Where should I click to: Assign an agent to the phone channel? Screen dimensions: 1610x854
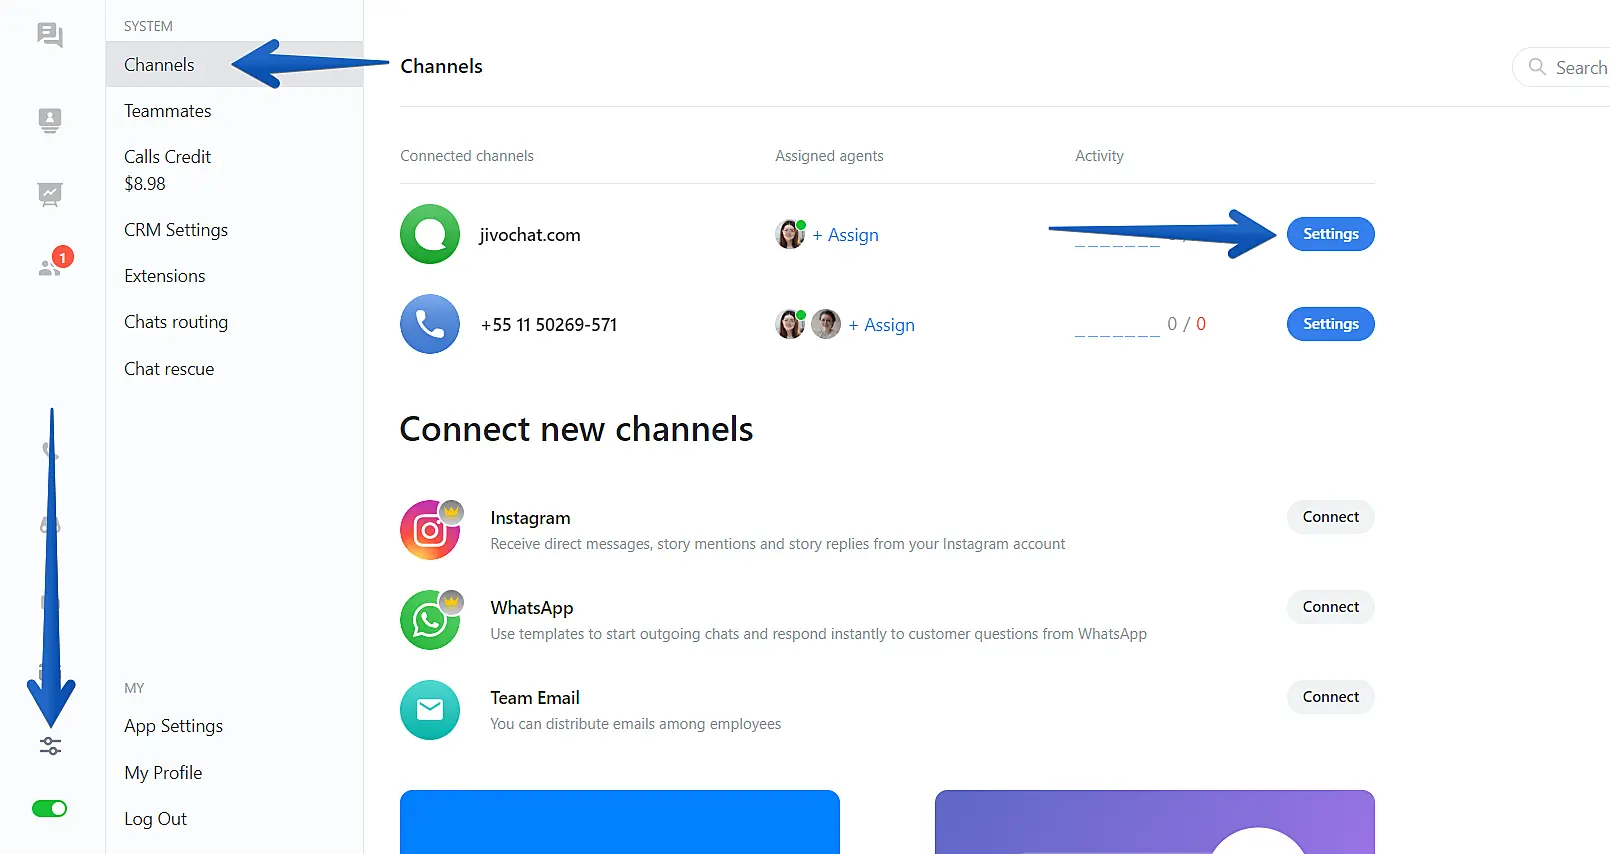coord(881,325)
